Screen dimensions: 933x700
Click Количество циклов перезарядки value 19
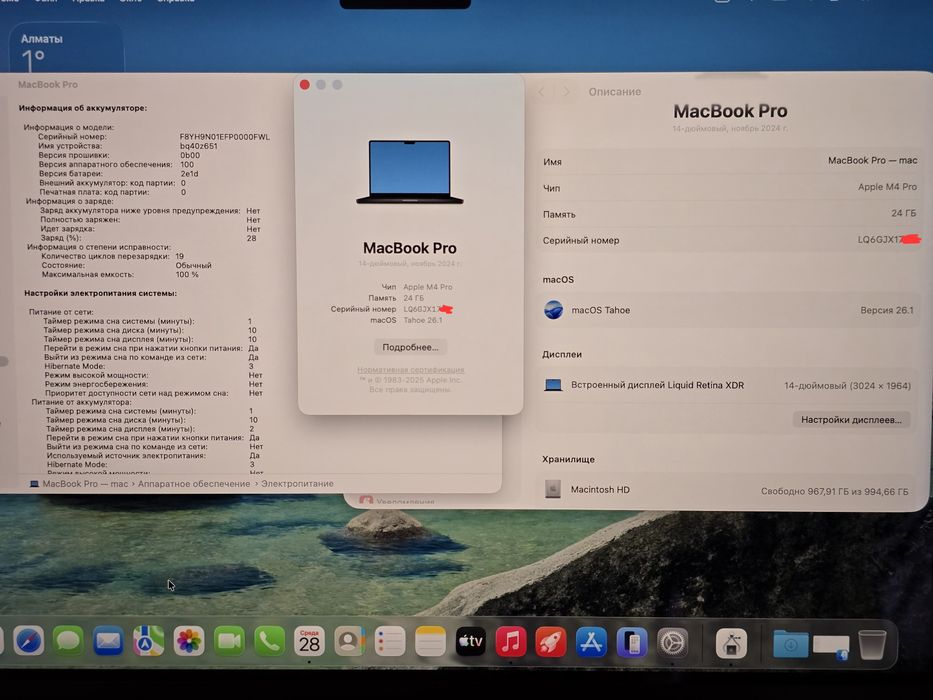(180, 257)
